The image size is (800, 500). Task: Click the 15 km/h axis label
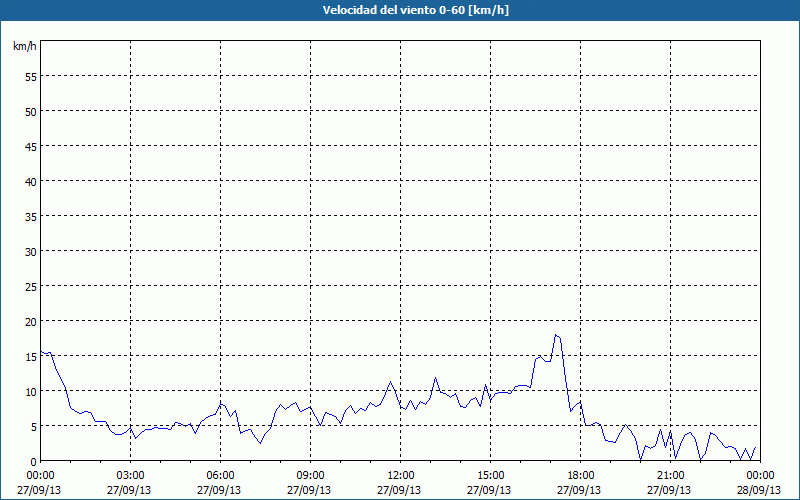[x=30, y=356]
